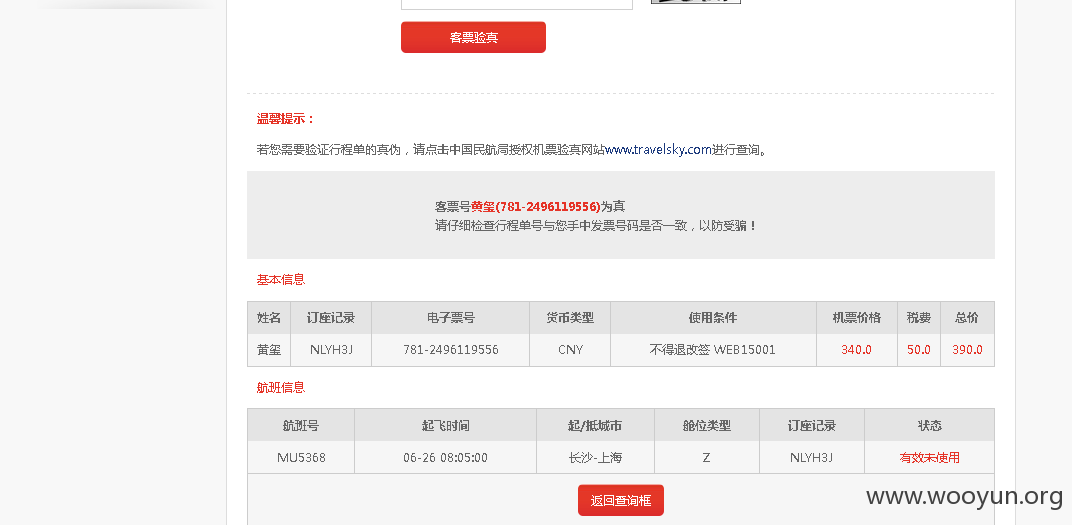Click the 电子票号 column header
This screenshot has height=525, width=1072.
point(451,318)
